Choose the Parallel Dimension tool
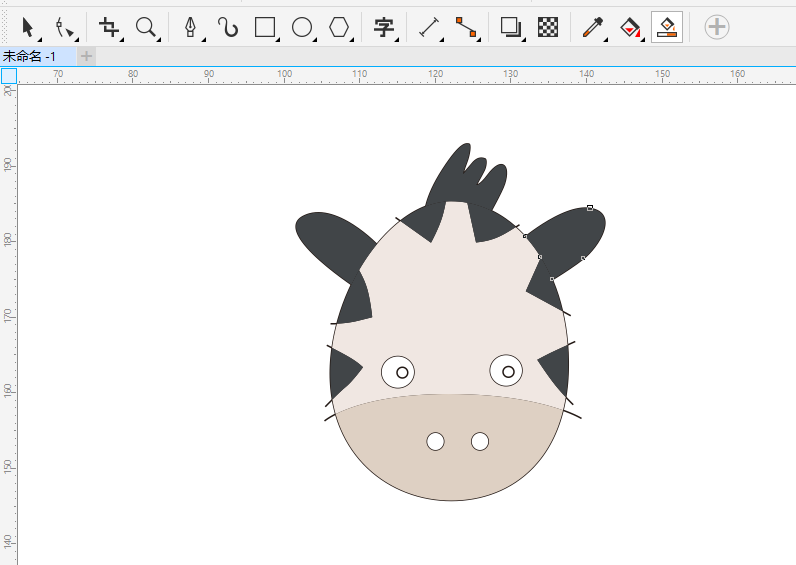 point(429,27)
